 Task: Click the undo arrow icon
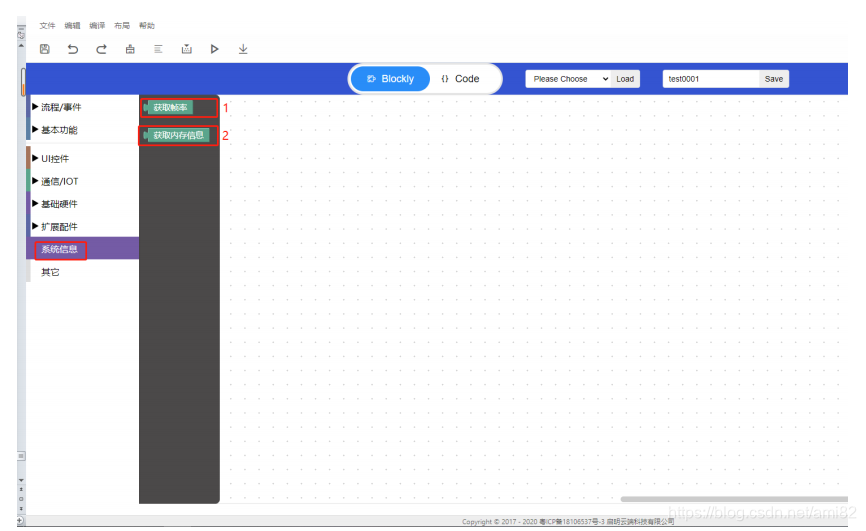tap(72, 49)
